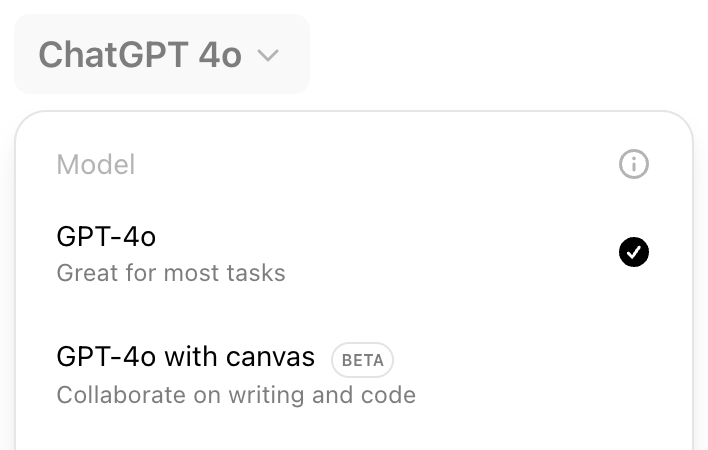Click the BETA badge
Viewport: 708px width, 450px height.
tap(362, 359)
